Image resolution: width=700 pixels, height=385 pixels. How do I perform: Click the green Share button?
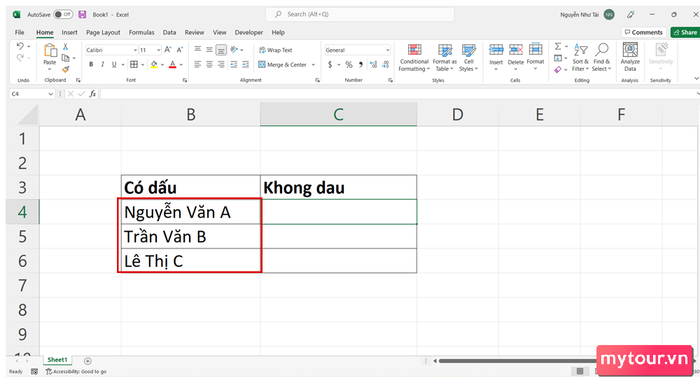point(685,32)
